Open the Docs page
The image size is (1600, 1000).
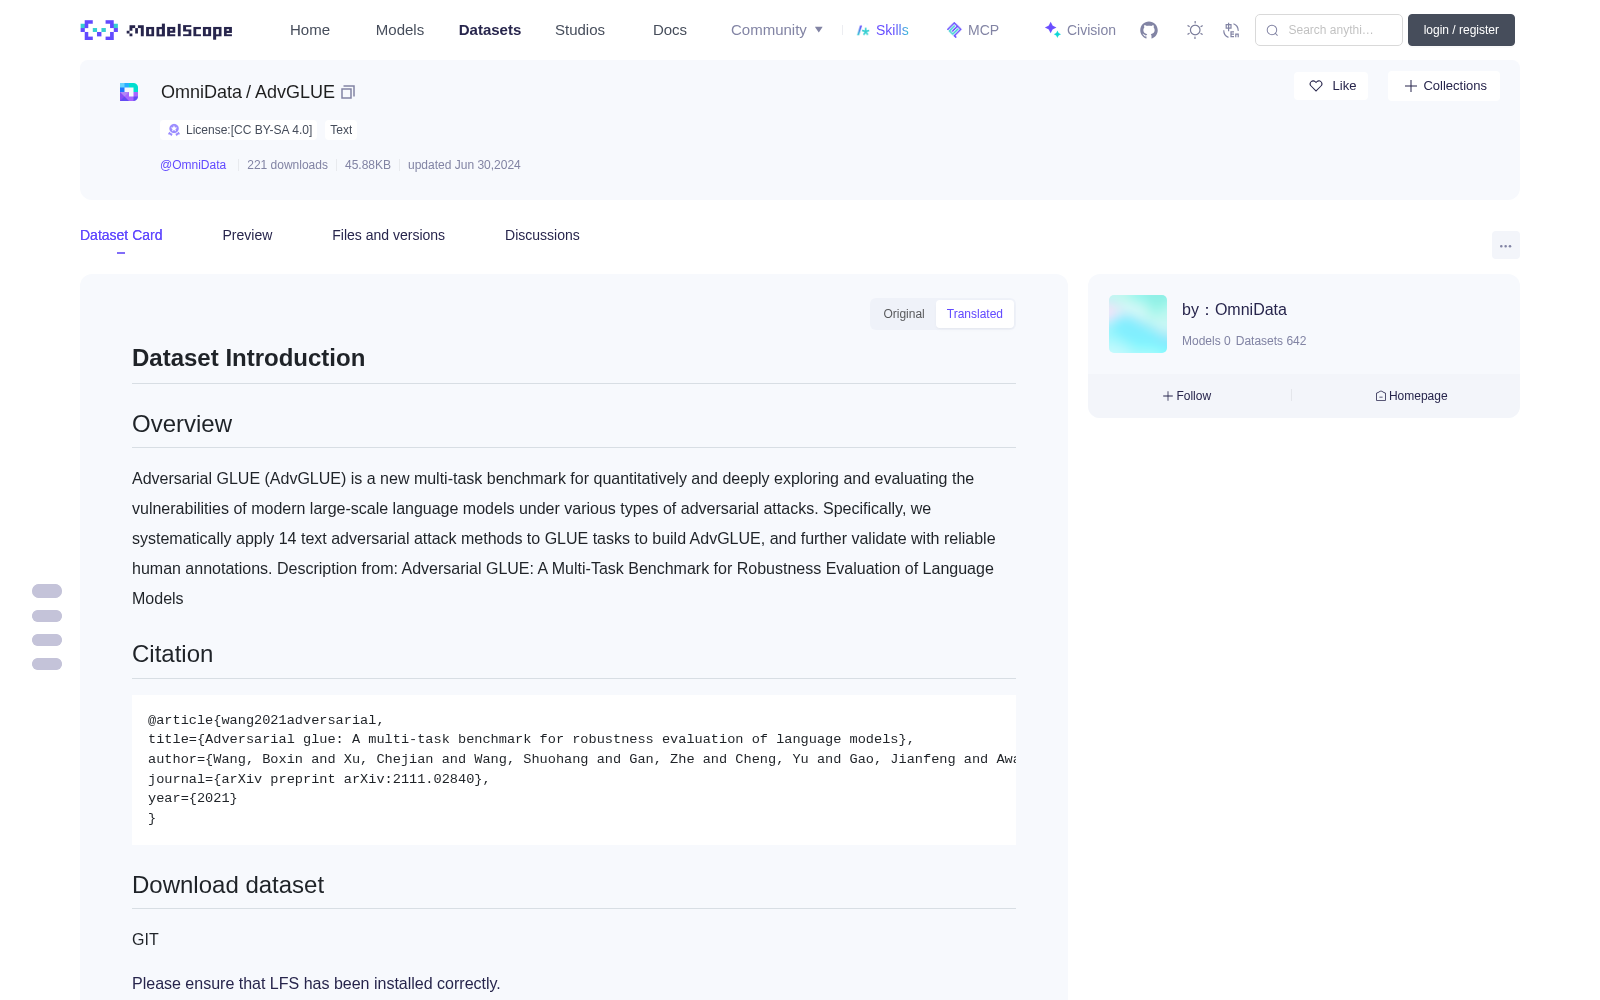click(670, 30)
